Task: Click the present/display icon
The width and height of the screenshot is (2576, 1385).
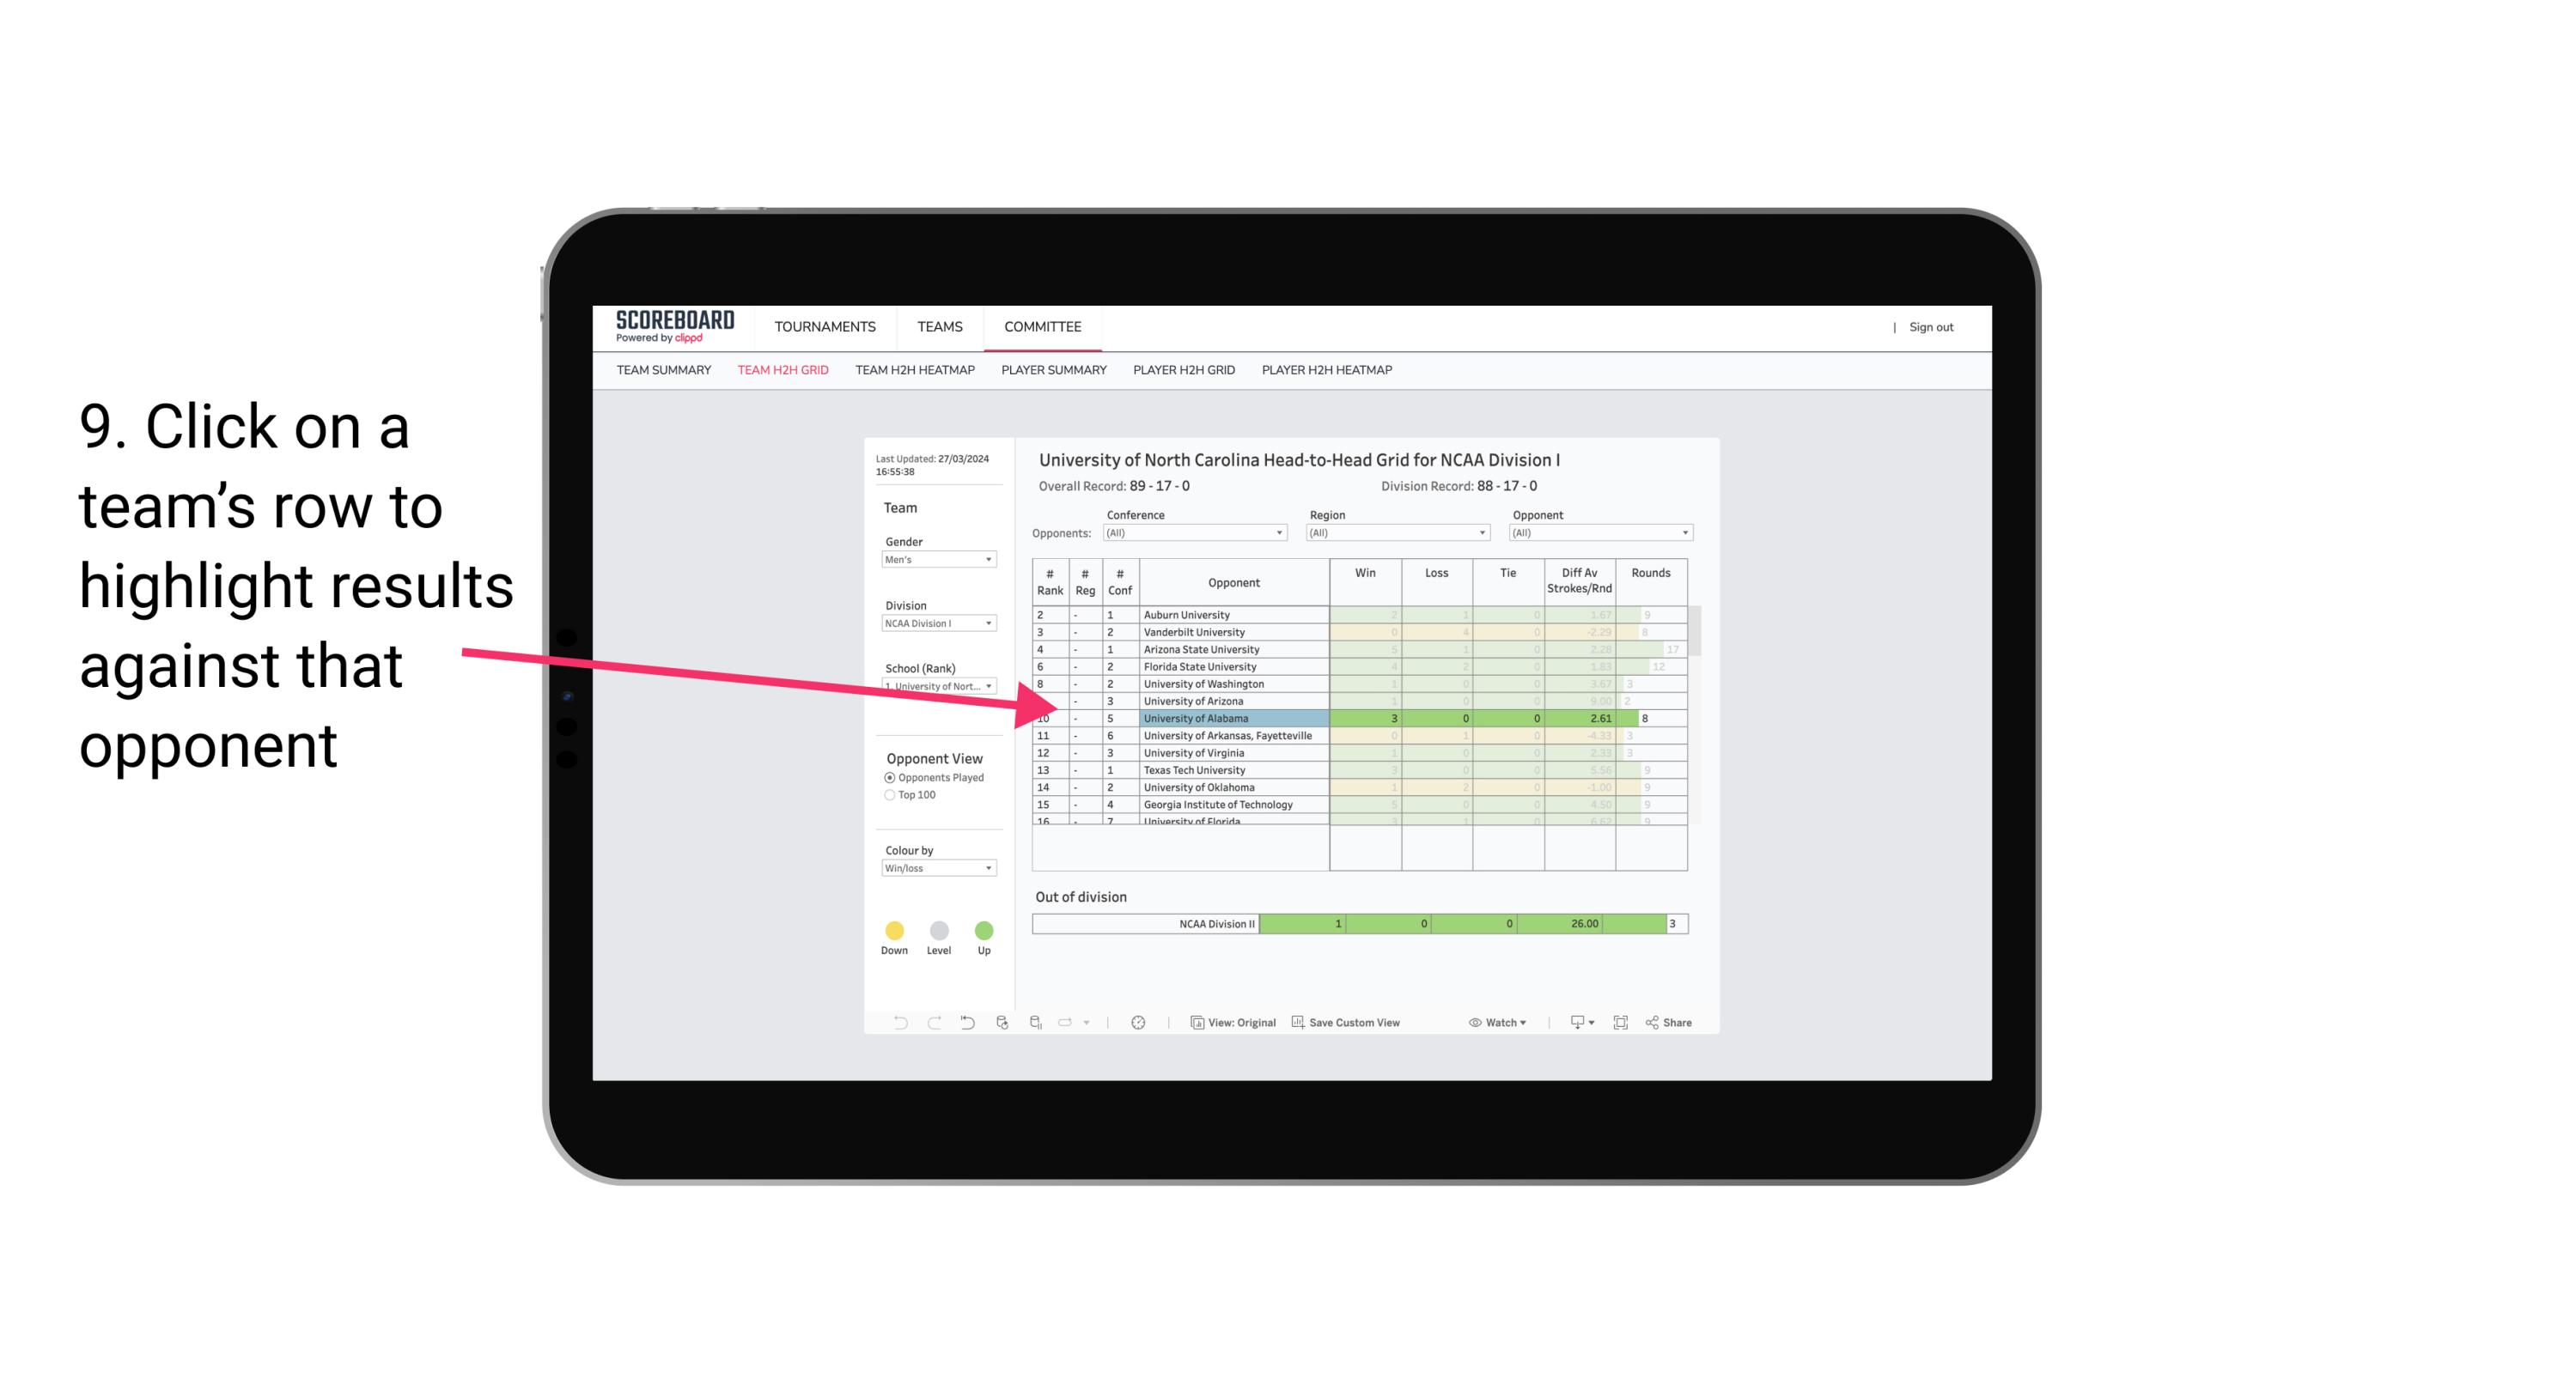Action: pyautogui.click(x=1571, y=1024)
